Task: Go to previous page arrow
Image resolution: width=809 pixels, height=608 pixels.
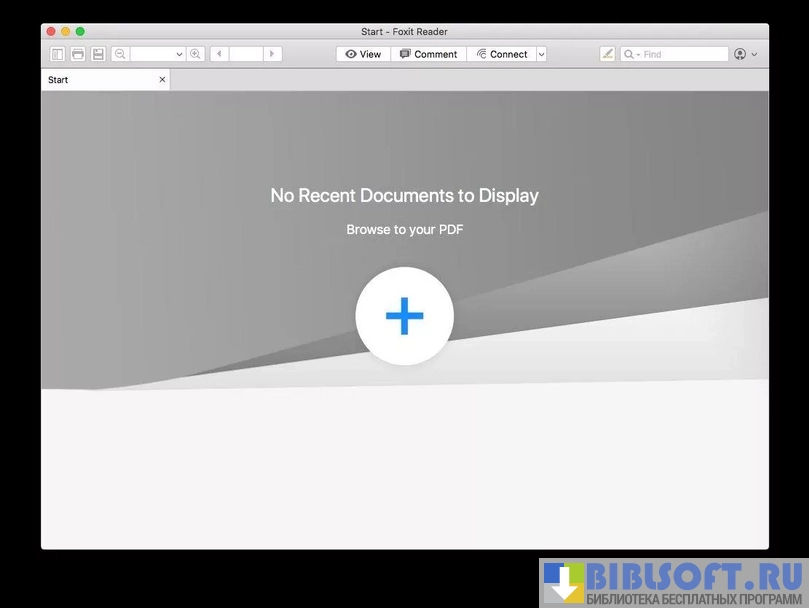Action: 219,54
